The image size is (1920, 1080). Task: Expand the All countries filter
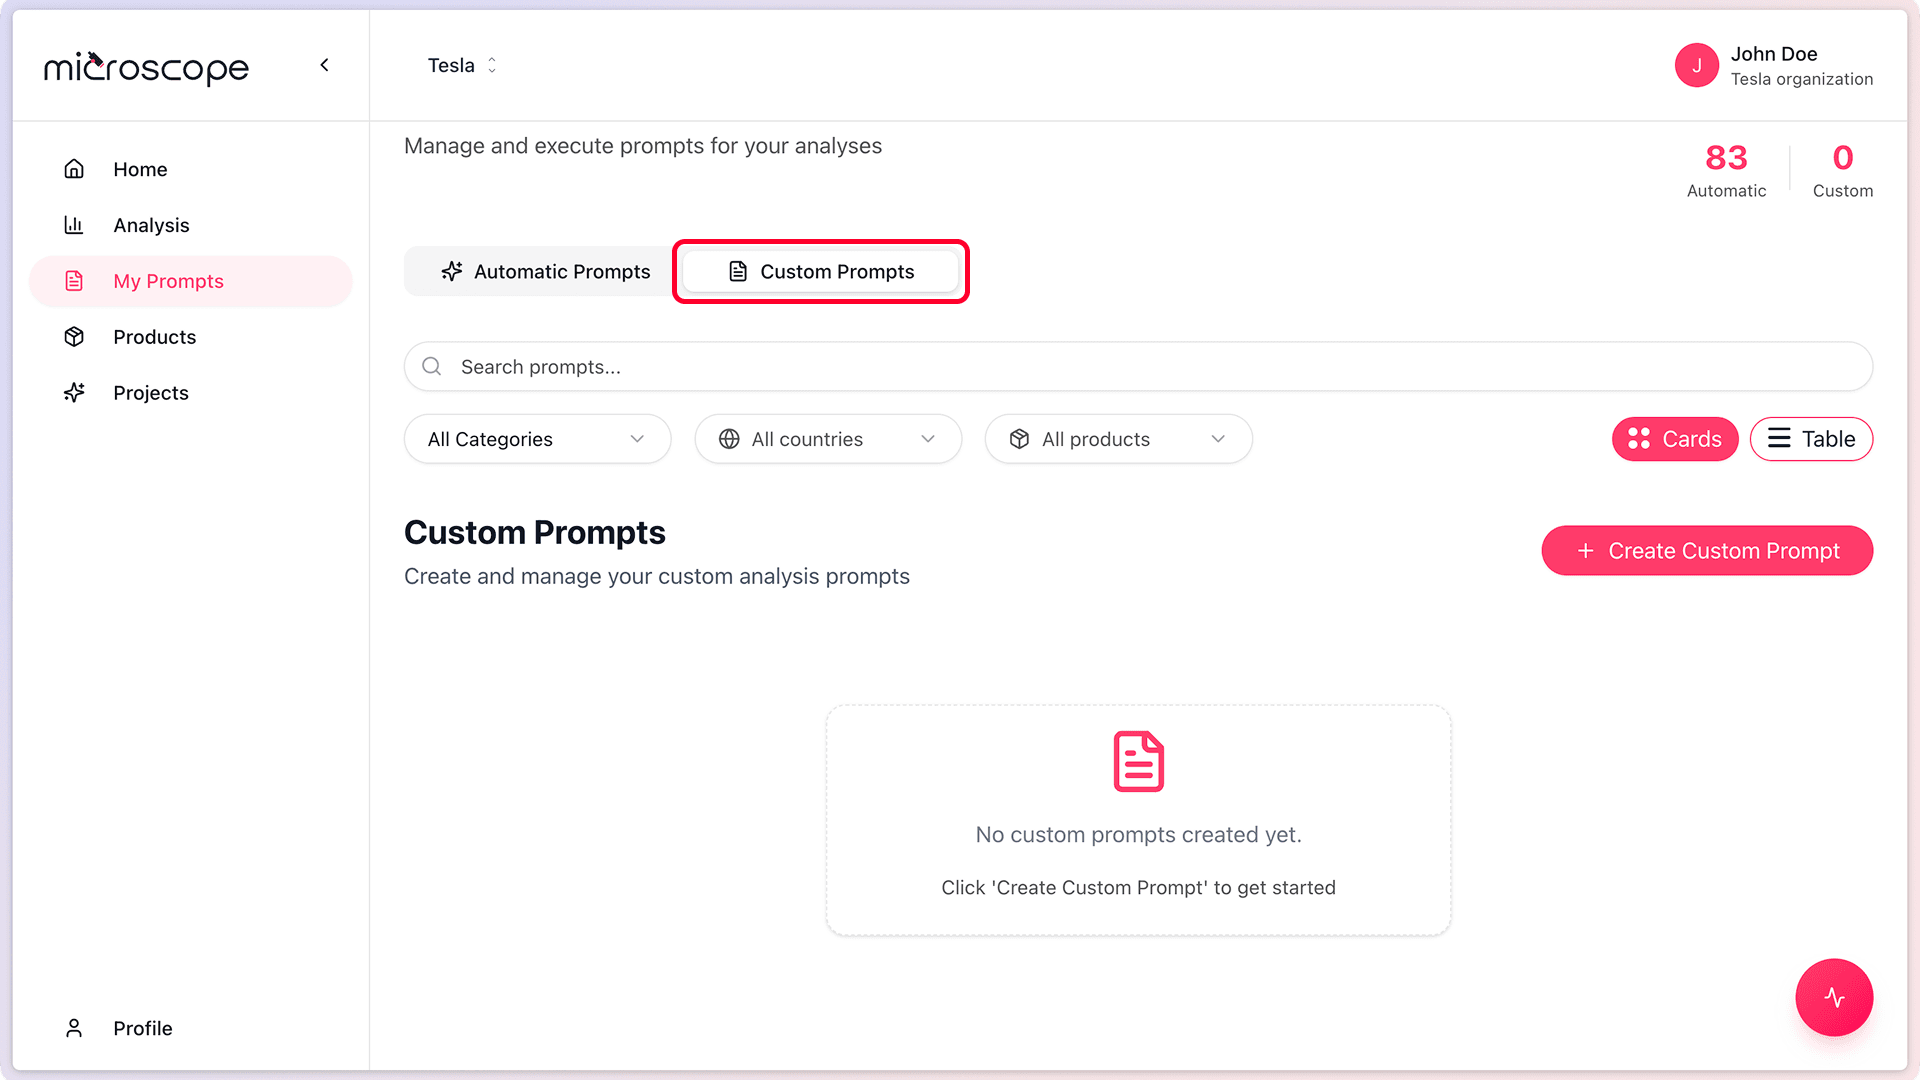click(828, 439)
